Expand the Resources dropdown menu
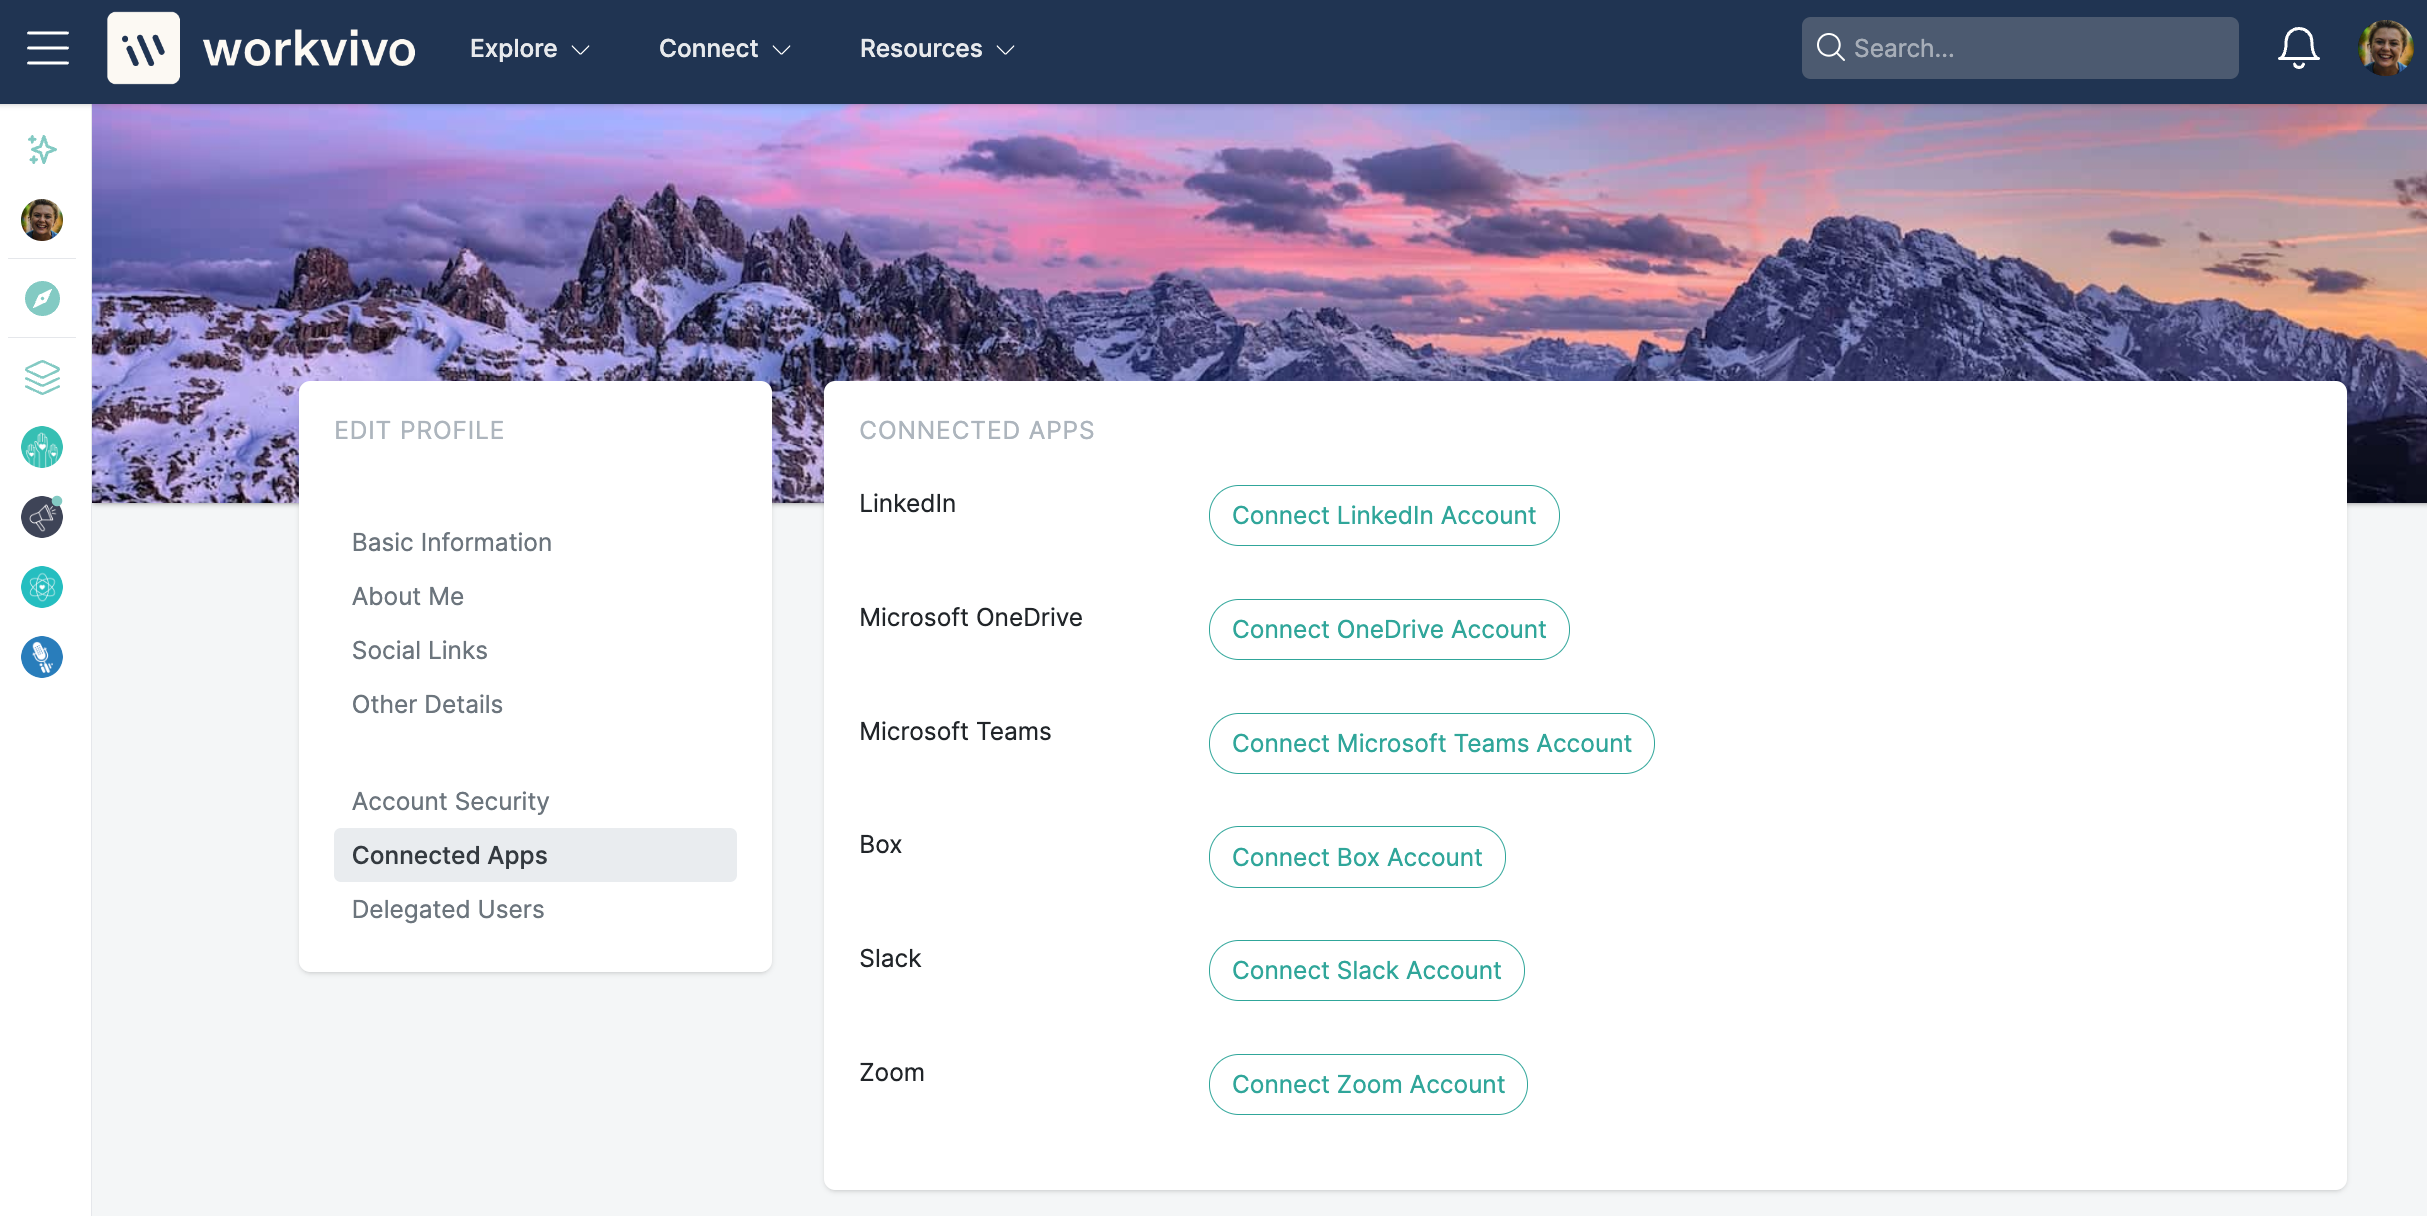 (x=938, y=48)
